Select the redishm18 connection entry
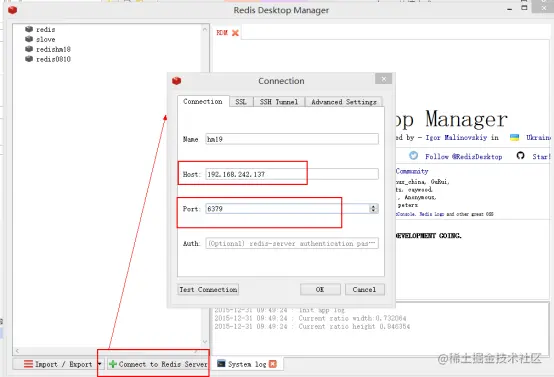554x377 pixels. click(x=53, y=49)
